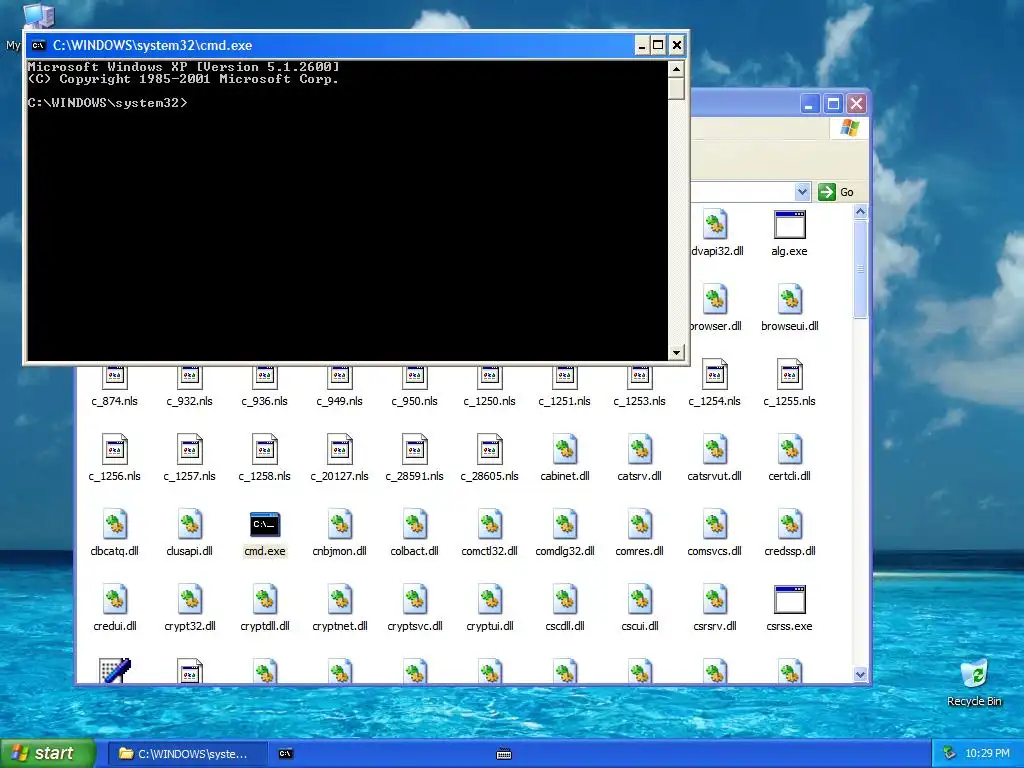
Task: Select the cmd.exe file icon
Action: [264, 524]
